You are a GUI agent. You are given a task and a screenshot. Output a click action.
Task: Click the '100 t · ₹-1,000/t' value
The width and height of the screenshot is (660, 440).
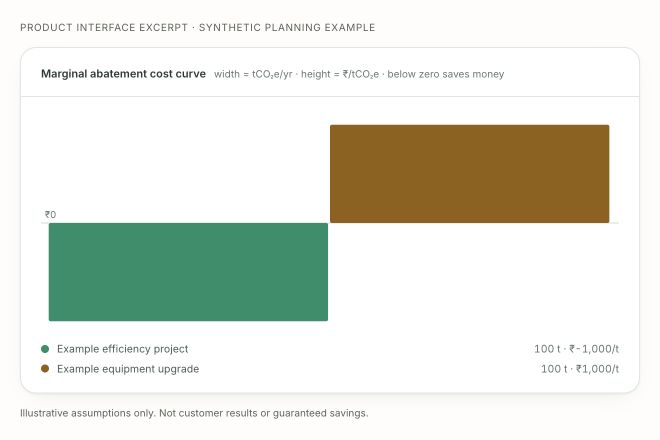tap(576, 349)
